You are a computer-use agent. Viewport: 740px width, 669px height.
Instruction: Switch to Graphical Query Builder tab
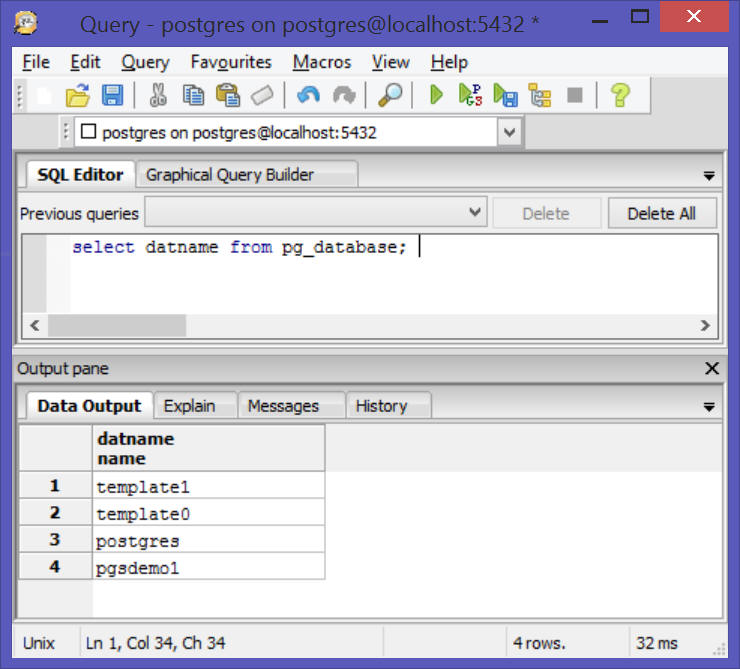click(230, 175)
